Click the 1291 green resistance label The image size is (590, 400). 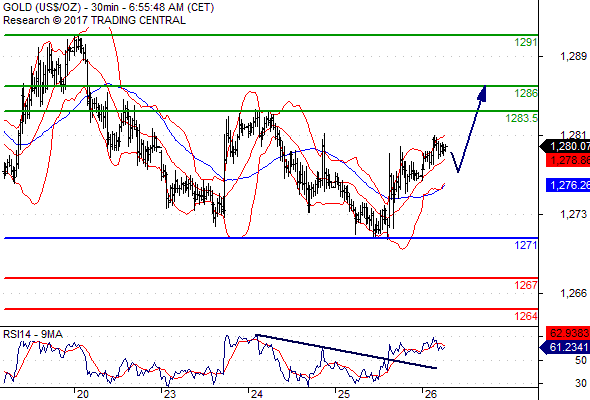point(526,42)
